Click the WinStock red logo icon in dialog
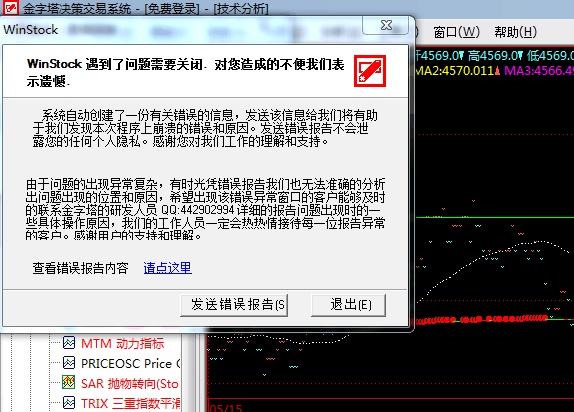Image resolution: width=574 pixels, height=412 pixels. click(x=370, y=71)
